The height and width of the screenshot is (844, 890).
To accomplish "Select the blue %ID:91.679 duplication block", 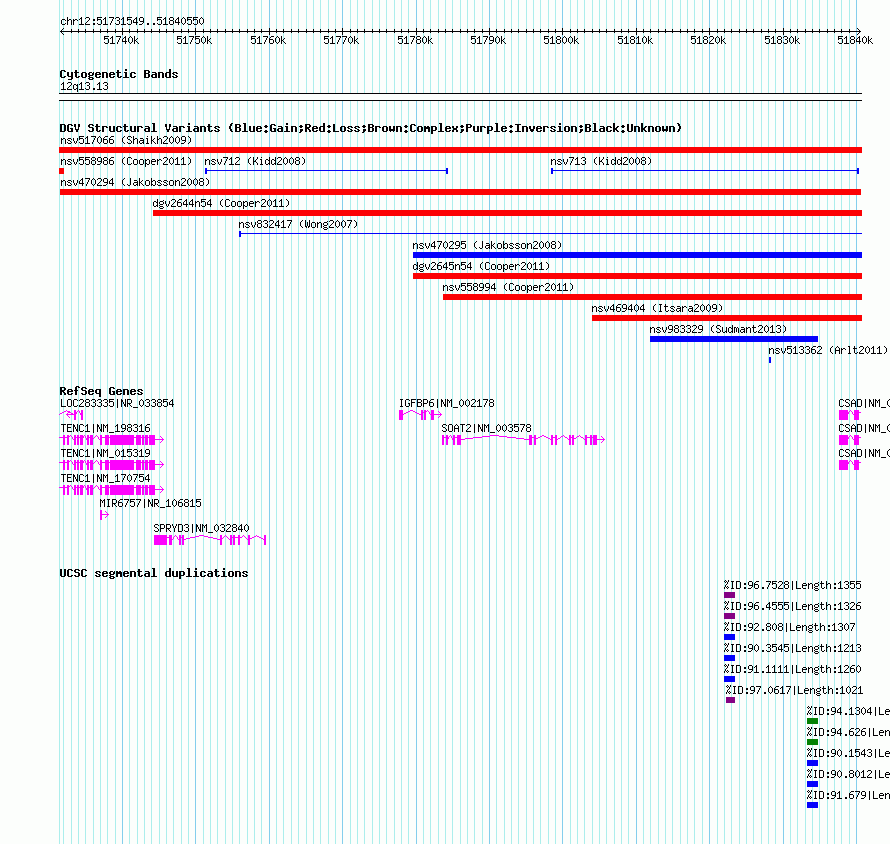I will coord(813,805).
